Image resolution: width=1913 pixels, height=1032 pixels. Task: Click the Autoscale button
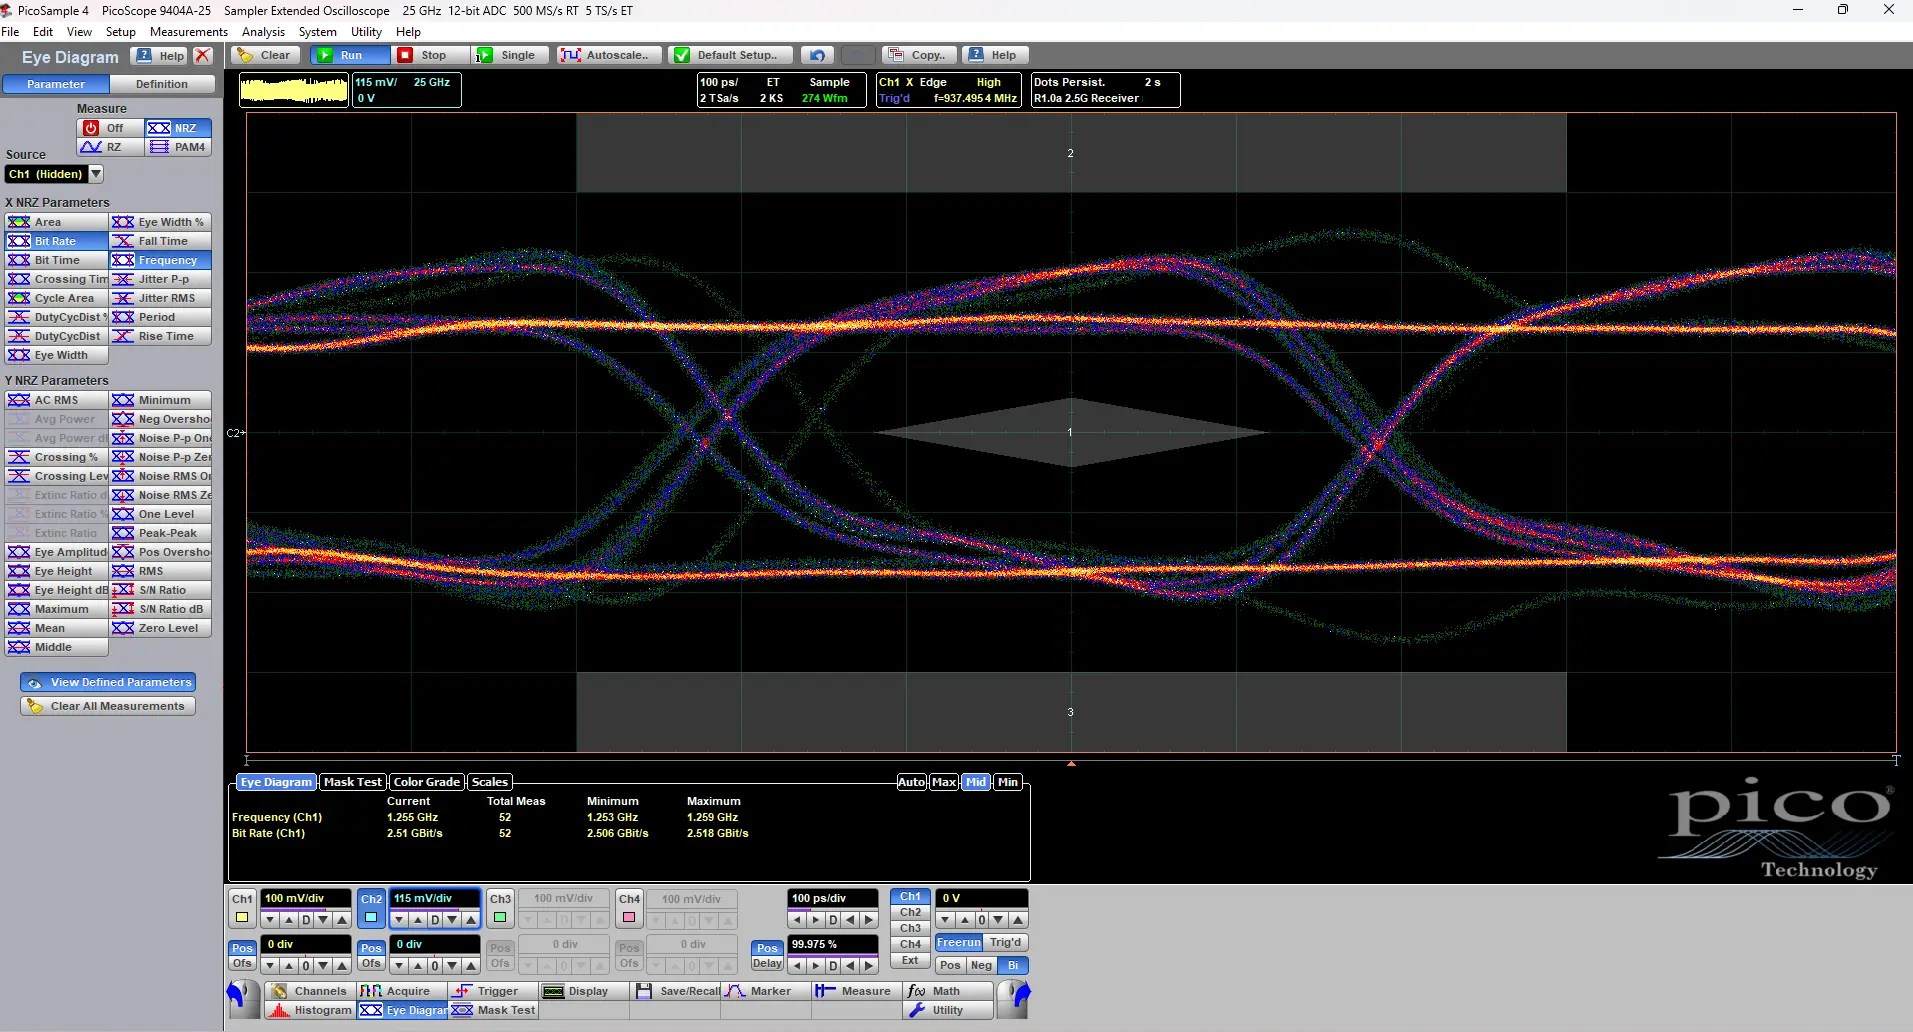pyautogui.click(x=610, y=55)
